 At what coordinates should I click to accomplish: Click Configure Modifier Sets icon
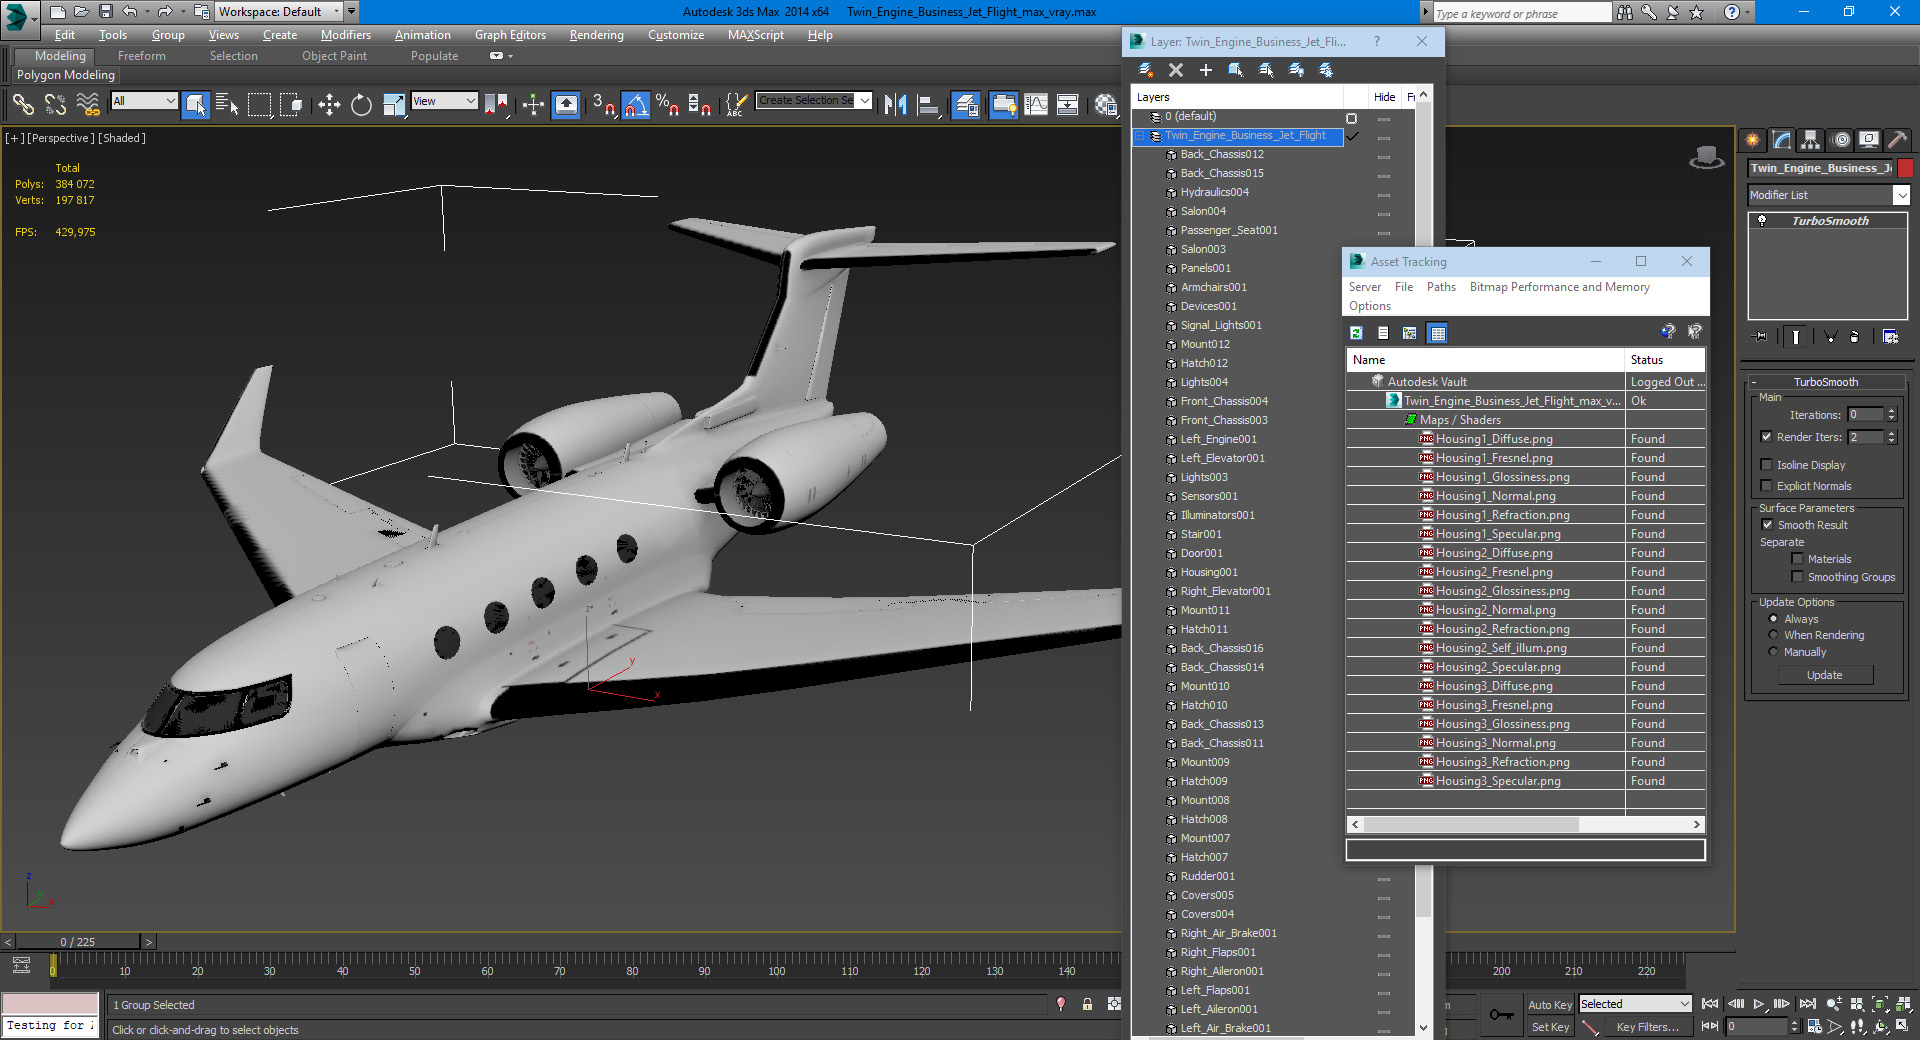click(x=1890, y=337)
